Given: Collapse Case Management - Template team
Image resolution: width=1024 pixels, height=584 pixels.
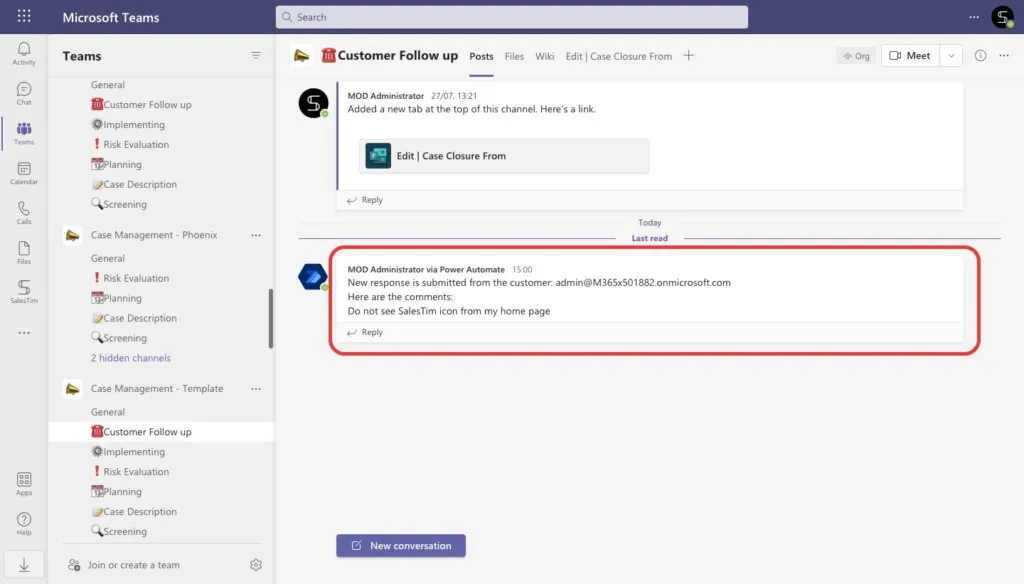Looking at the screenshot, I should pos(157,389).
